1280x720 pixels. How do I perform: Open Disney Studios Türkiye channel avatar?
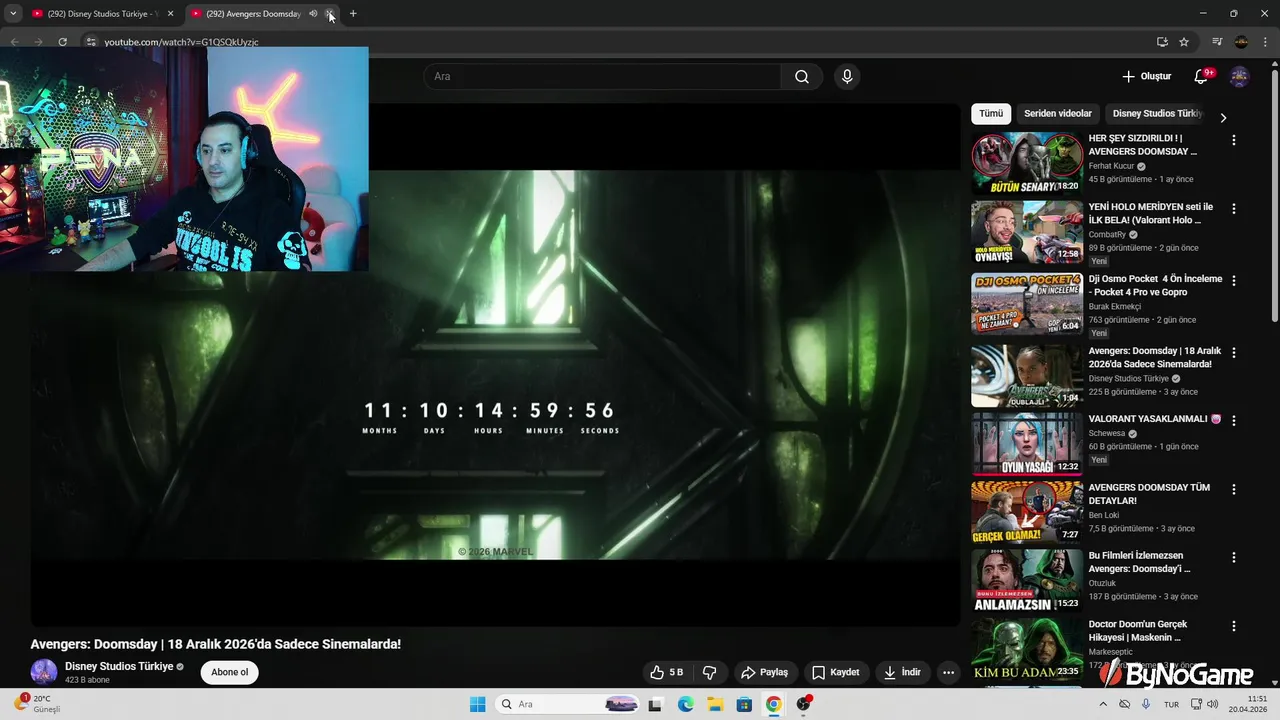coord(44,672)
